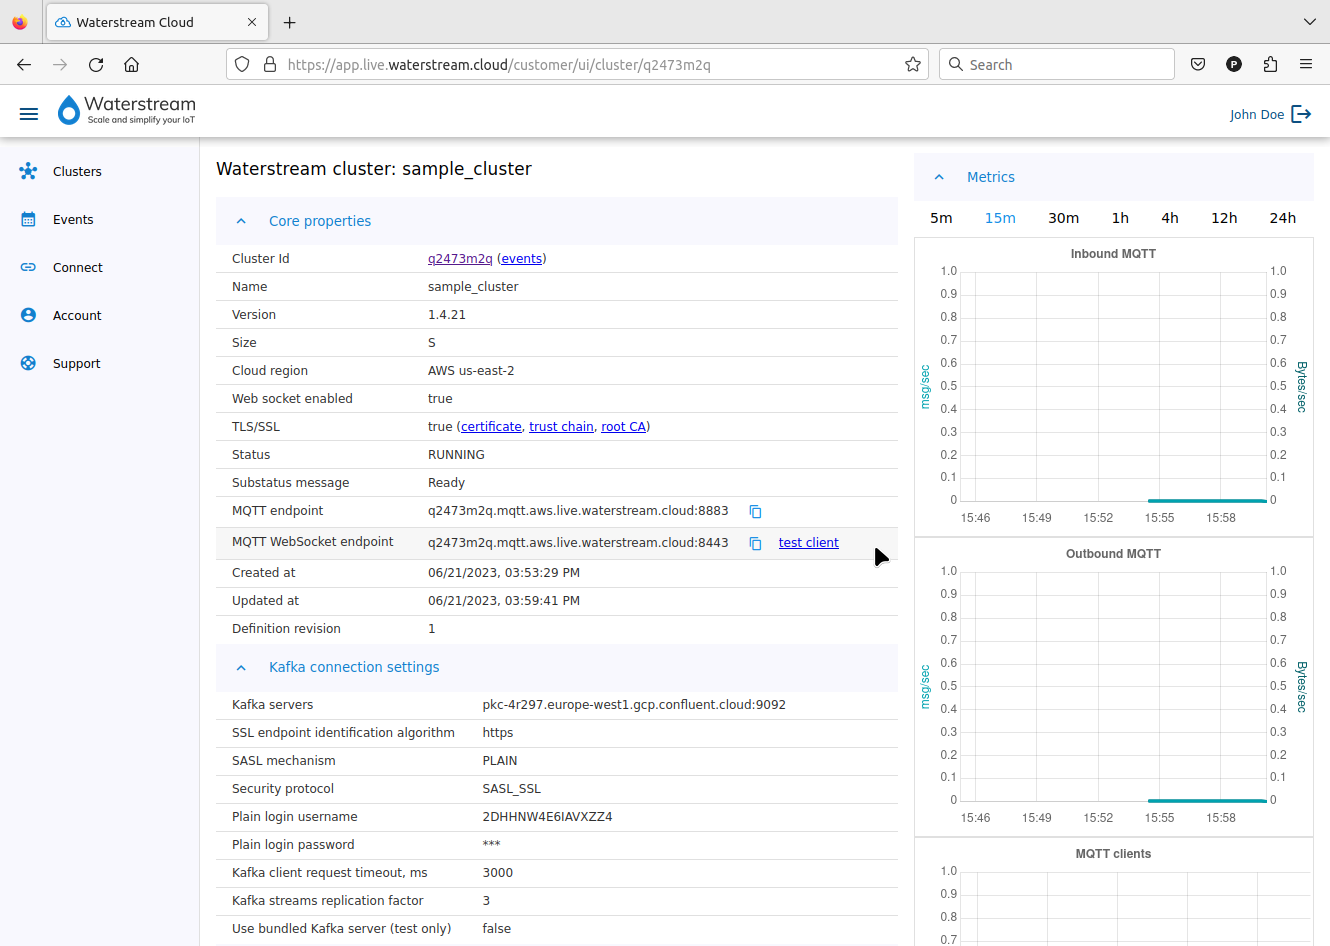Click the John Doe user name

pos(1257,114)
